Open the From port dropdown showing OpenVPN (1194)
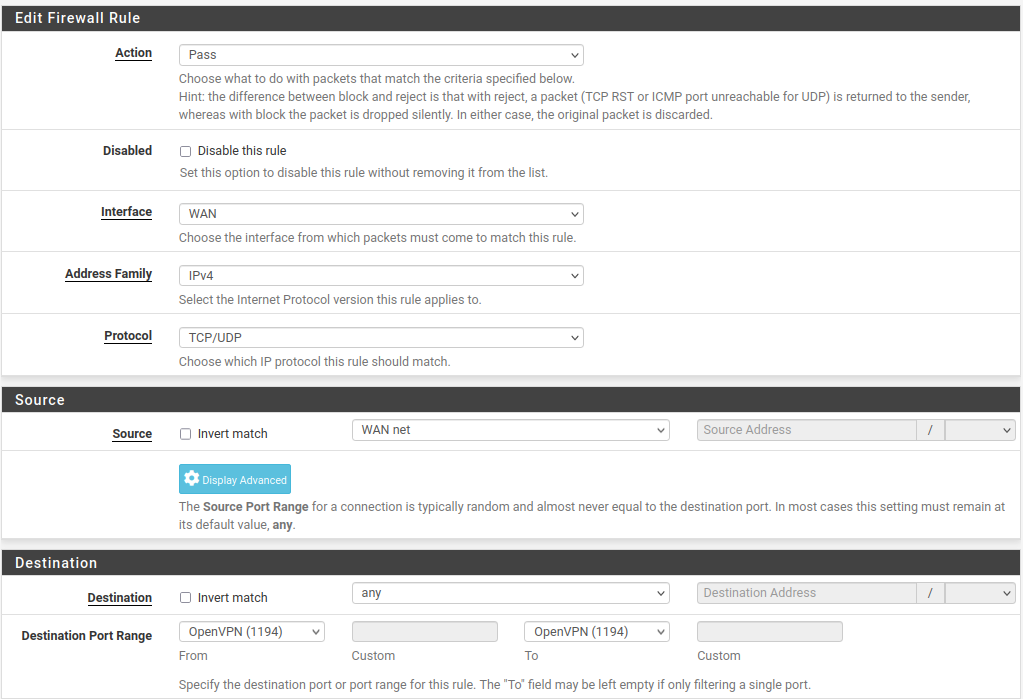The width and height of the screenshot is (1023, 699). [251, 631]
